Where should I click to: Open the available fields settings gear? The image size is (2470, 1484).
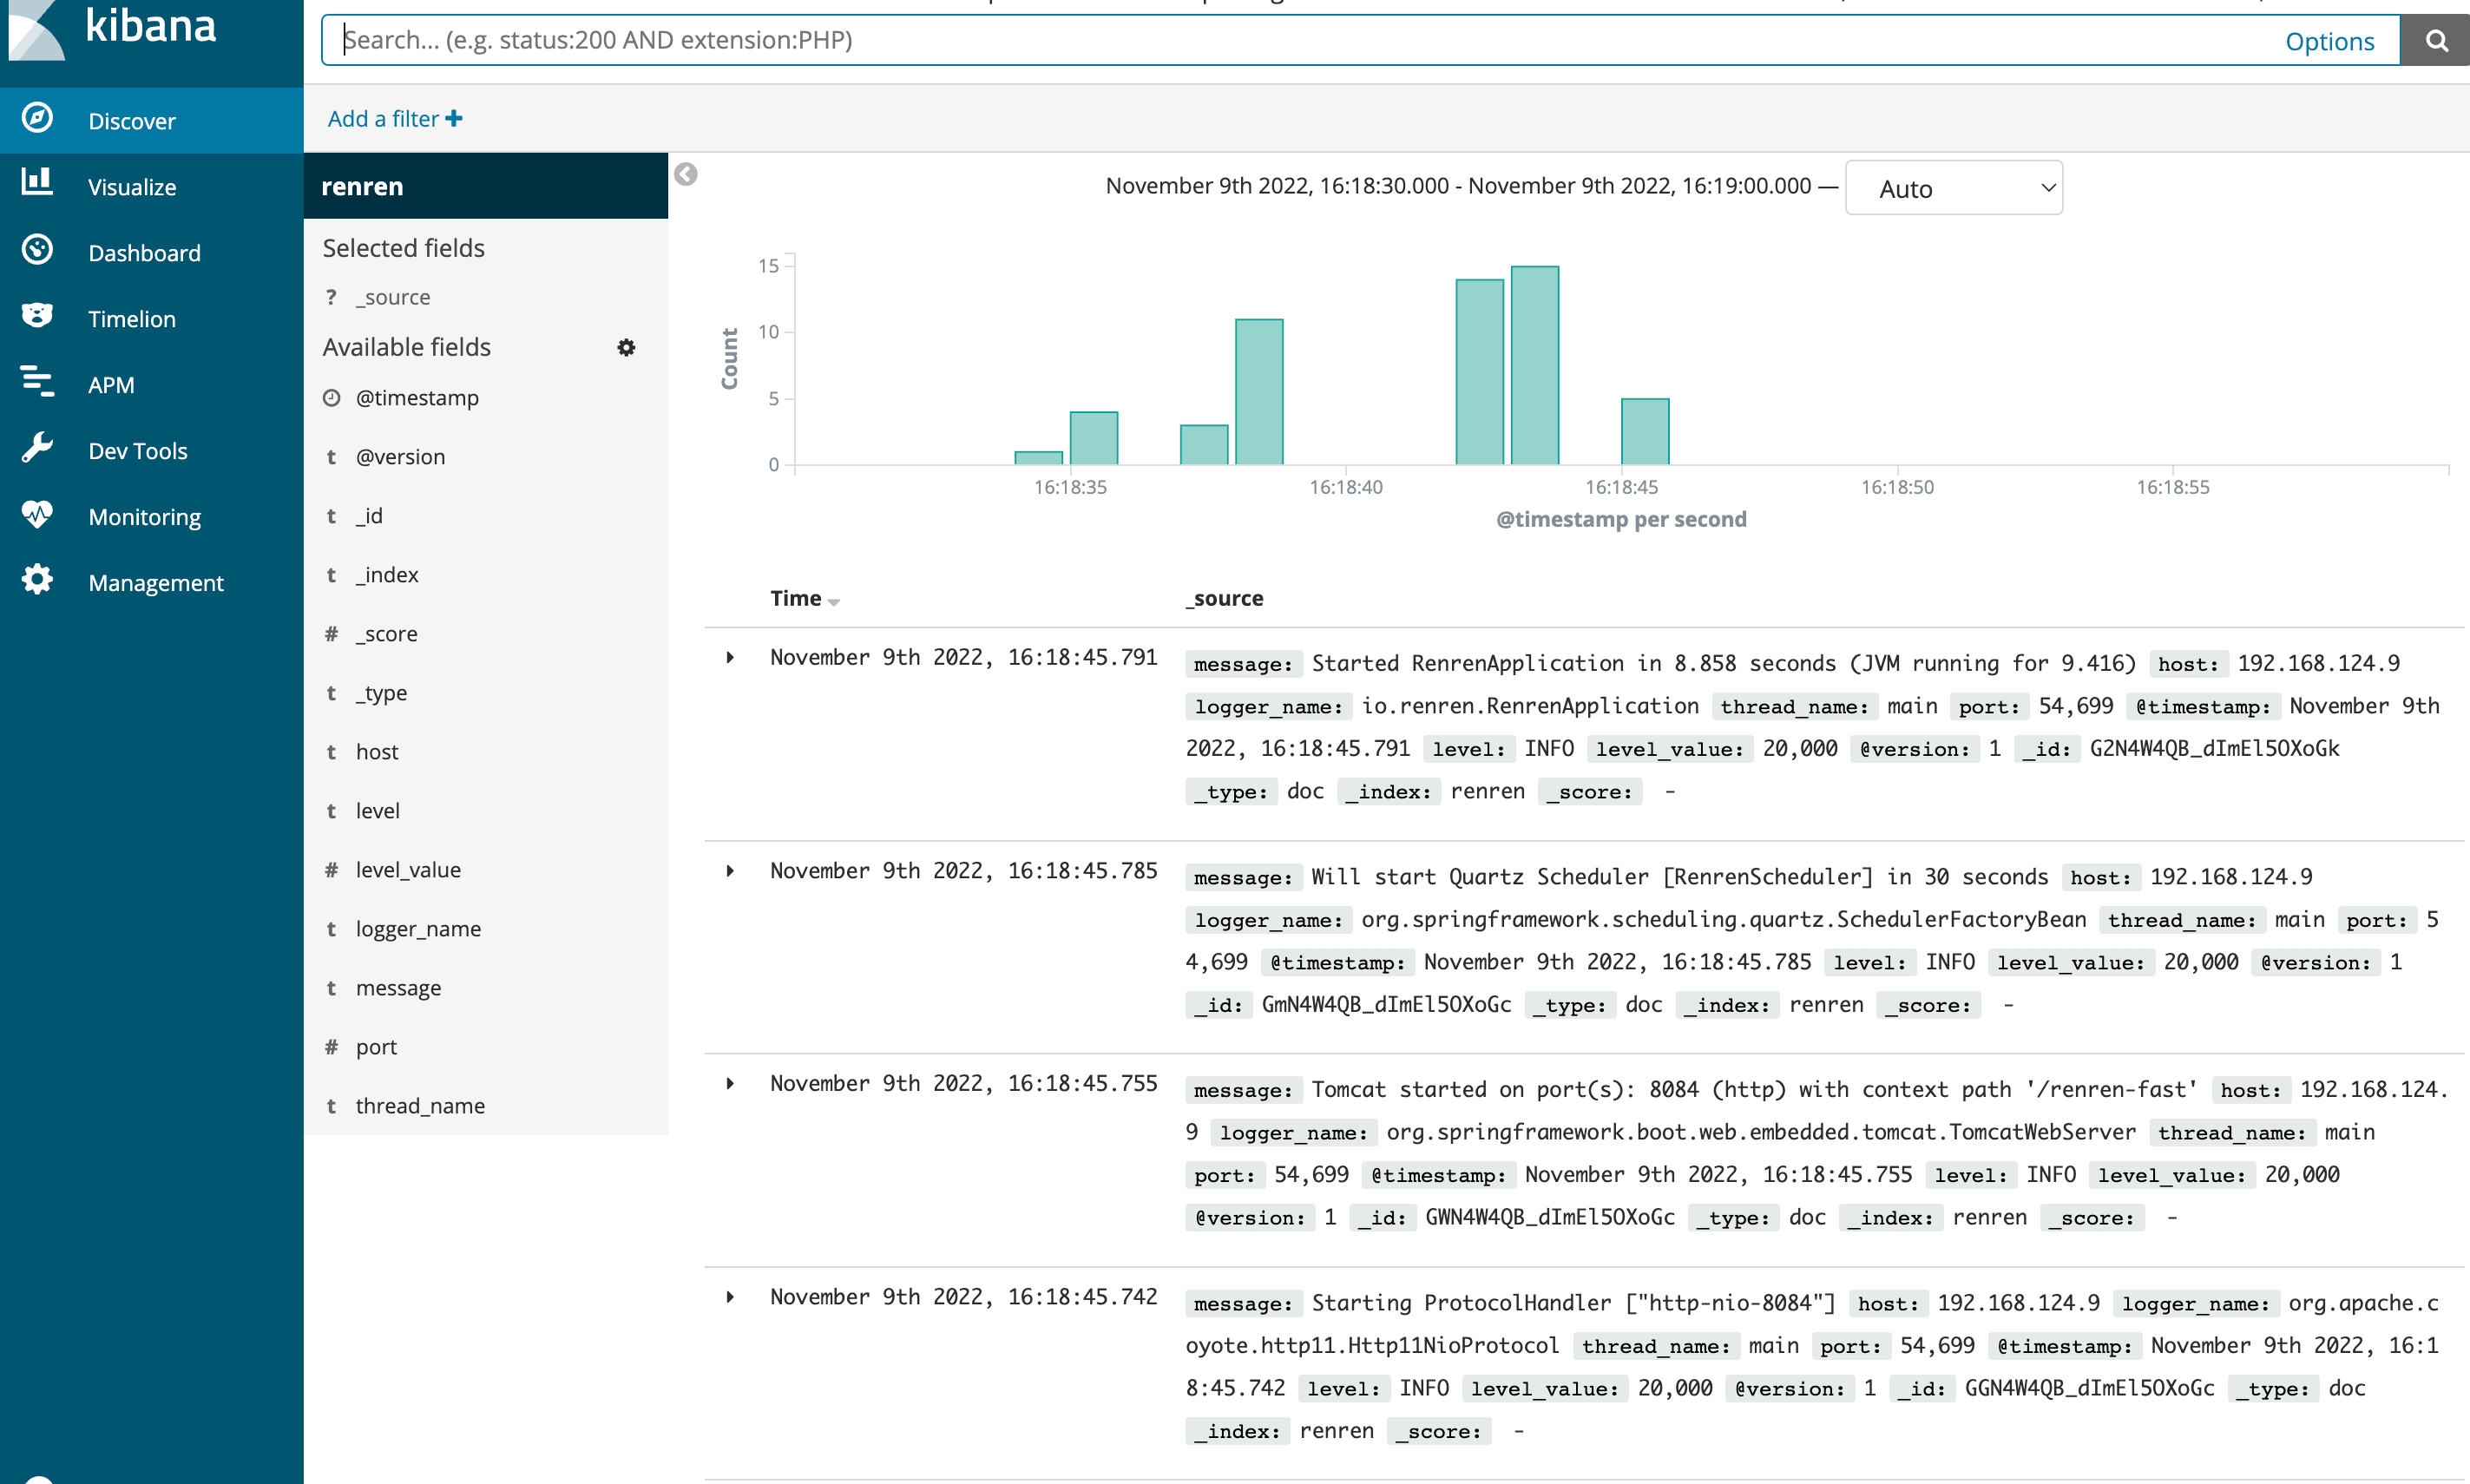coord(626,347)
